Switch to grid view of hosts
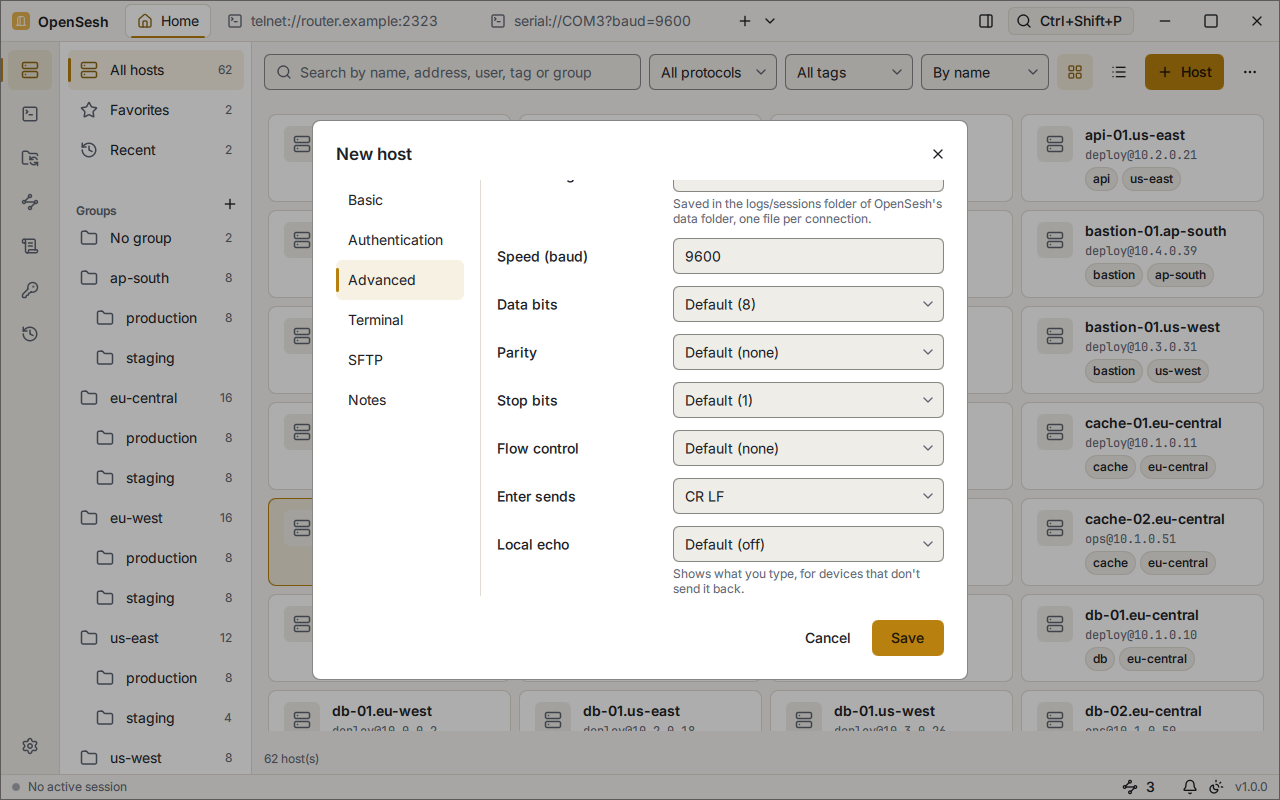Image resolution: width=1280 pixels, height=800 pixels. 1075,72
